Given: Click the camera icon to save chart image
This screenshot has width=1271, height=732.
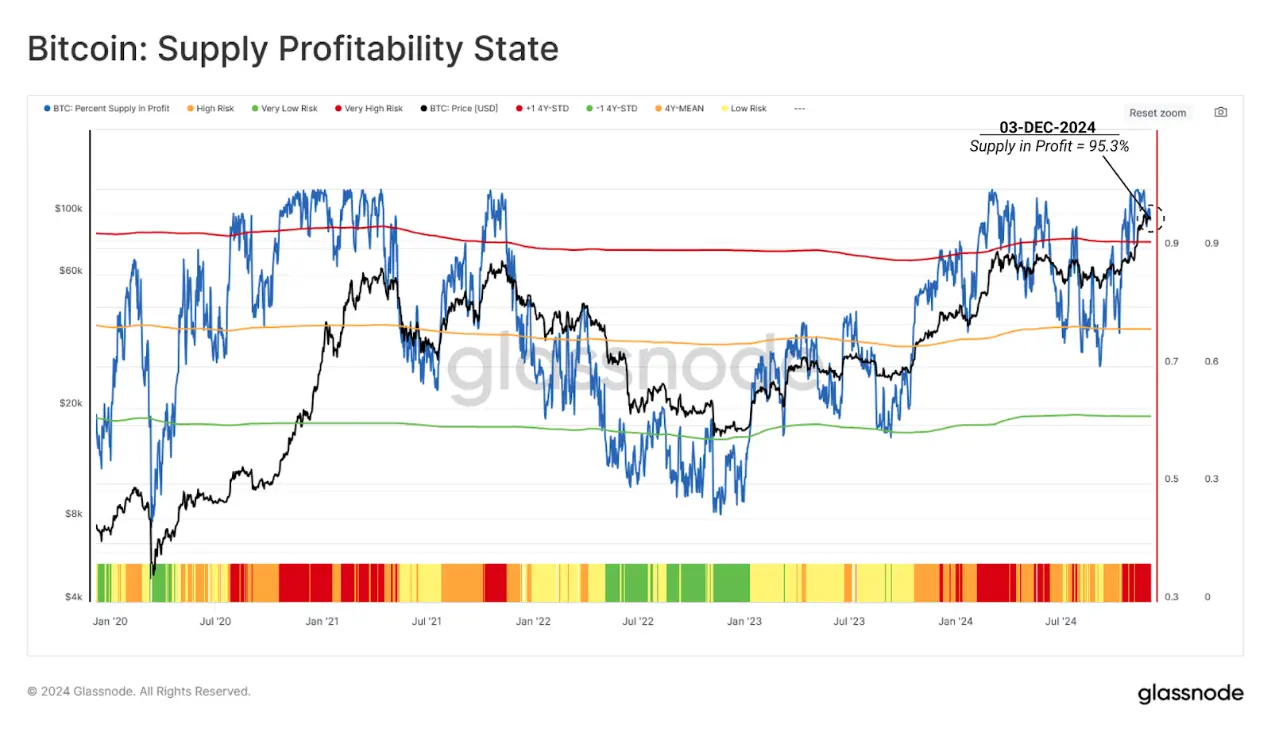Looking at the screenshot, I should 1220,112.
